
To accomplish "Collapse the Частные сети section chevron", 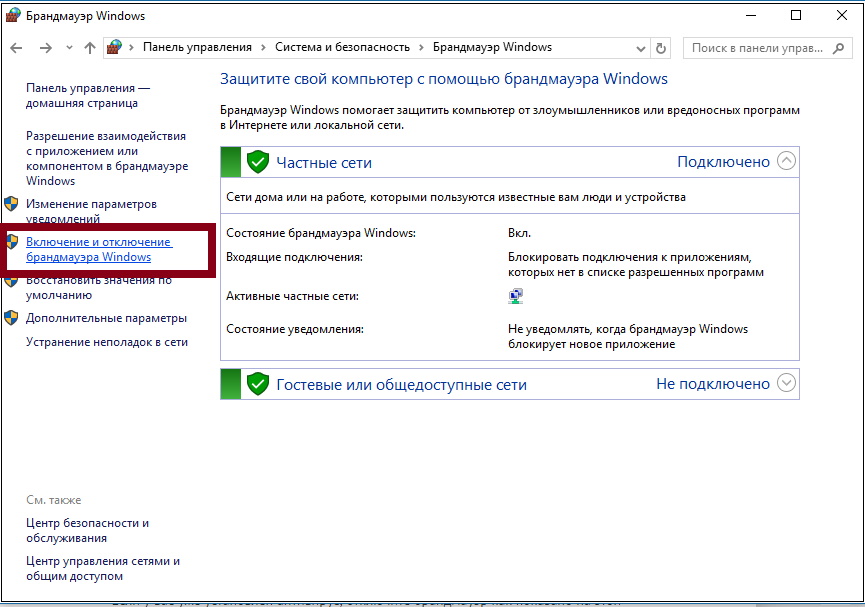I will point(786,161).
